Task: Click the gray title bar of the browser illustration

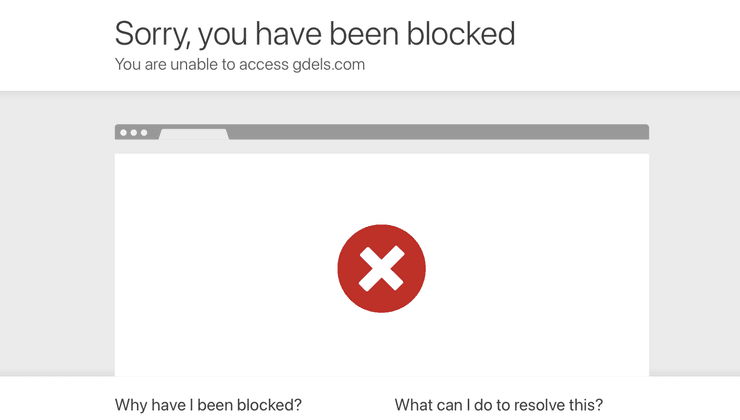Action: tap(440, 132)
